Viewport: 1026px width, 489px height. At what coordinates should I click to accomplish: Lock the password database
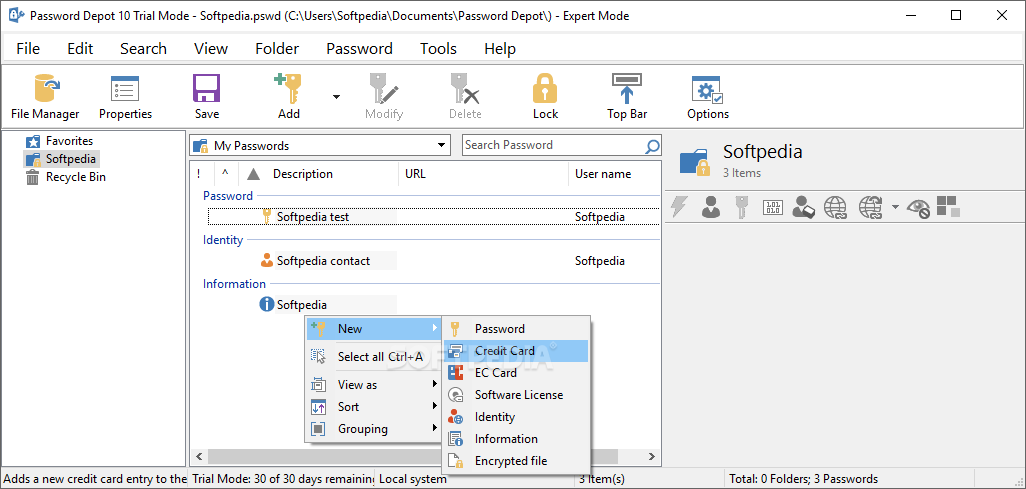pyautogui.click(x=545, y=97)
